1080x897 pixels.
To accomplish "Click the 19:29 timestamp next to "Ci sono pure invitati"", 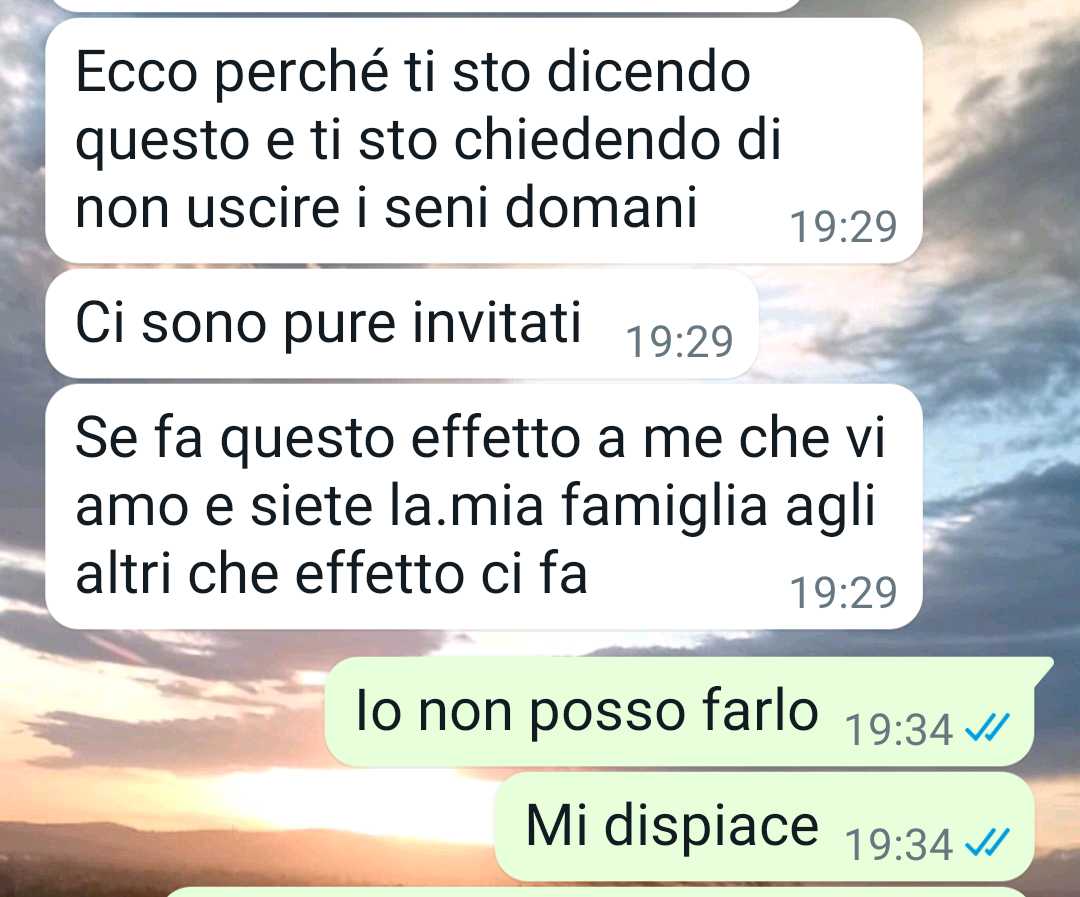I will point(679,342).
